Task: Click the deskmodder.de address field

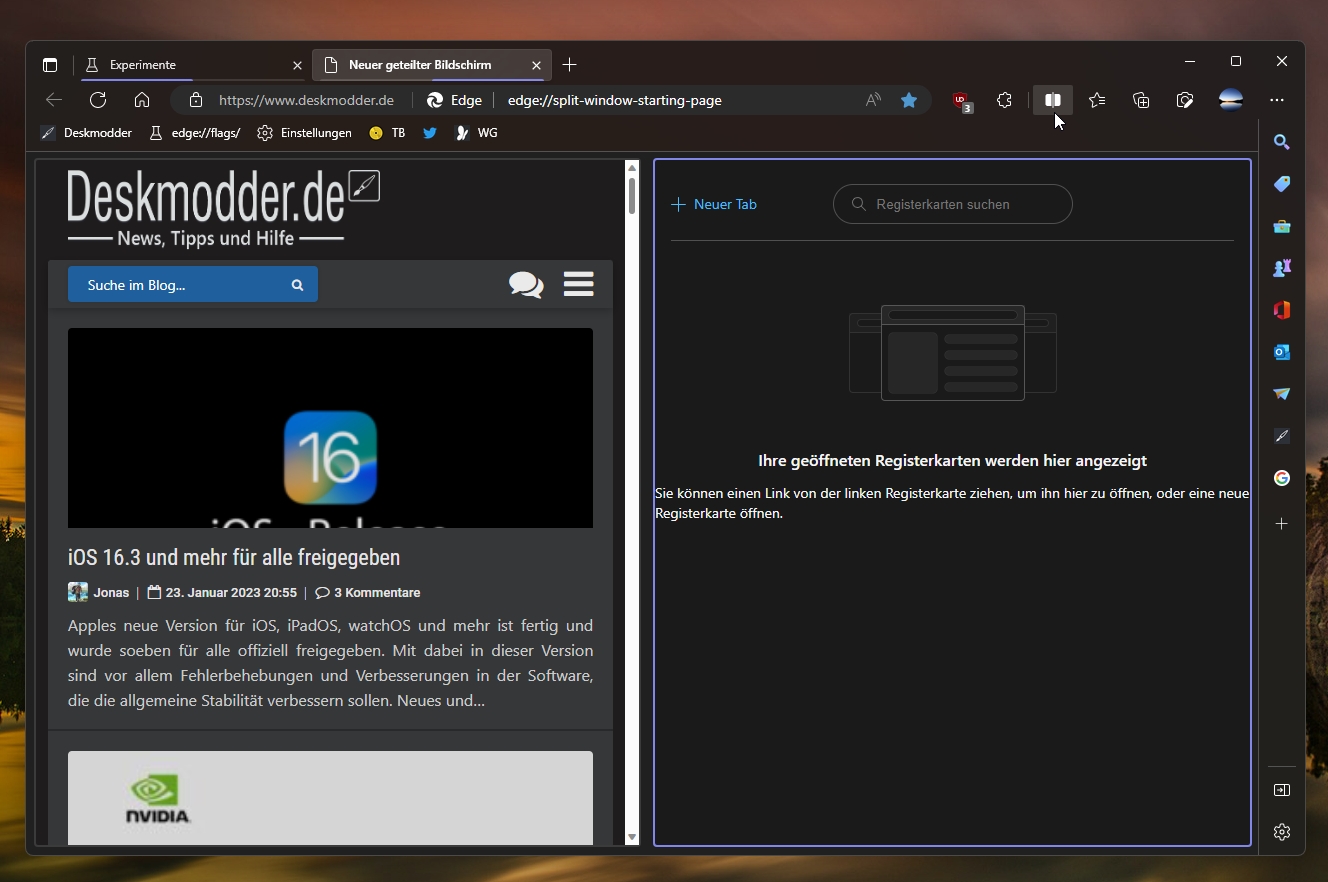Action: pyautogui.click(x=306, y=100)
